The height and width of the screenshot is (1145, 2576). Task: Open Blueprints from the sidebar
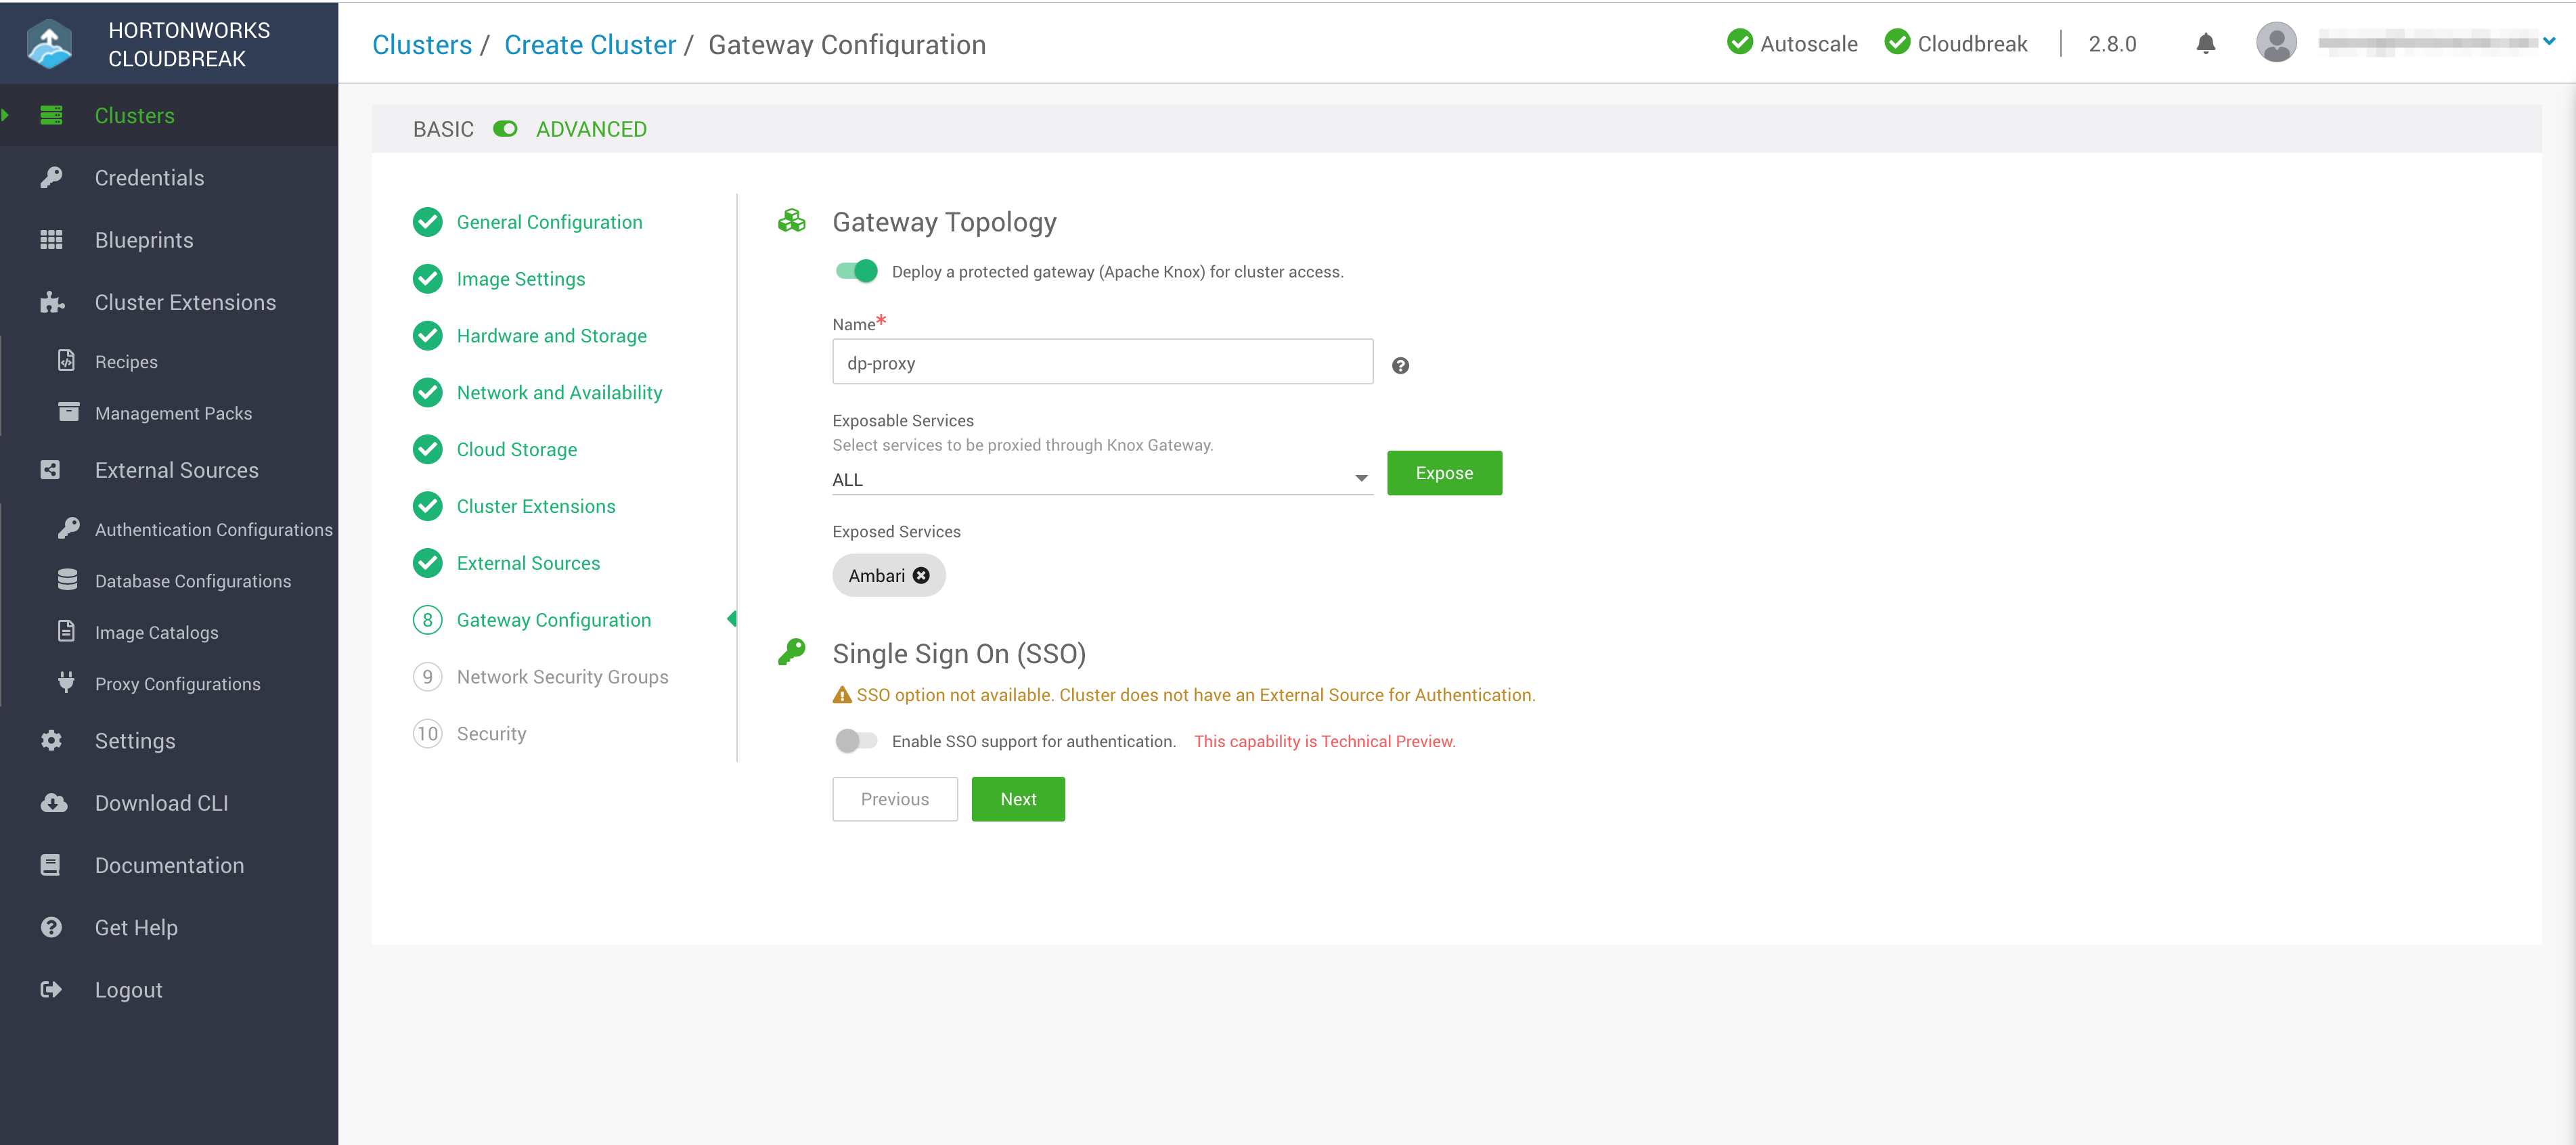pyautogui.click(x=143, y=240)
